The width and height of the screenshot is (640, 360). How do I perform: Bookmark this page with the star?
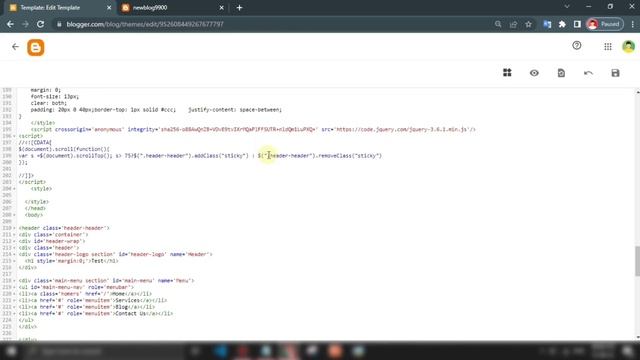tap(529, 24)
